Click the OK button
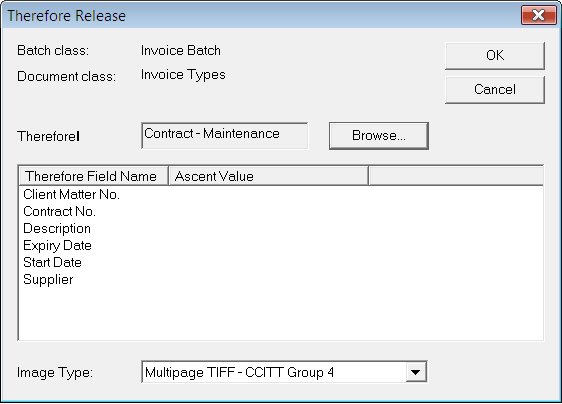Screen dimensions: 562x404 495,56
